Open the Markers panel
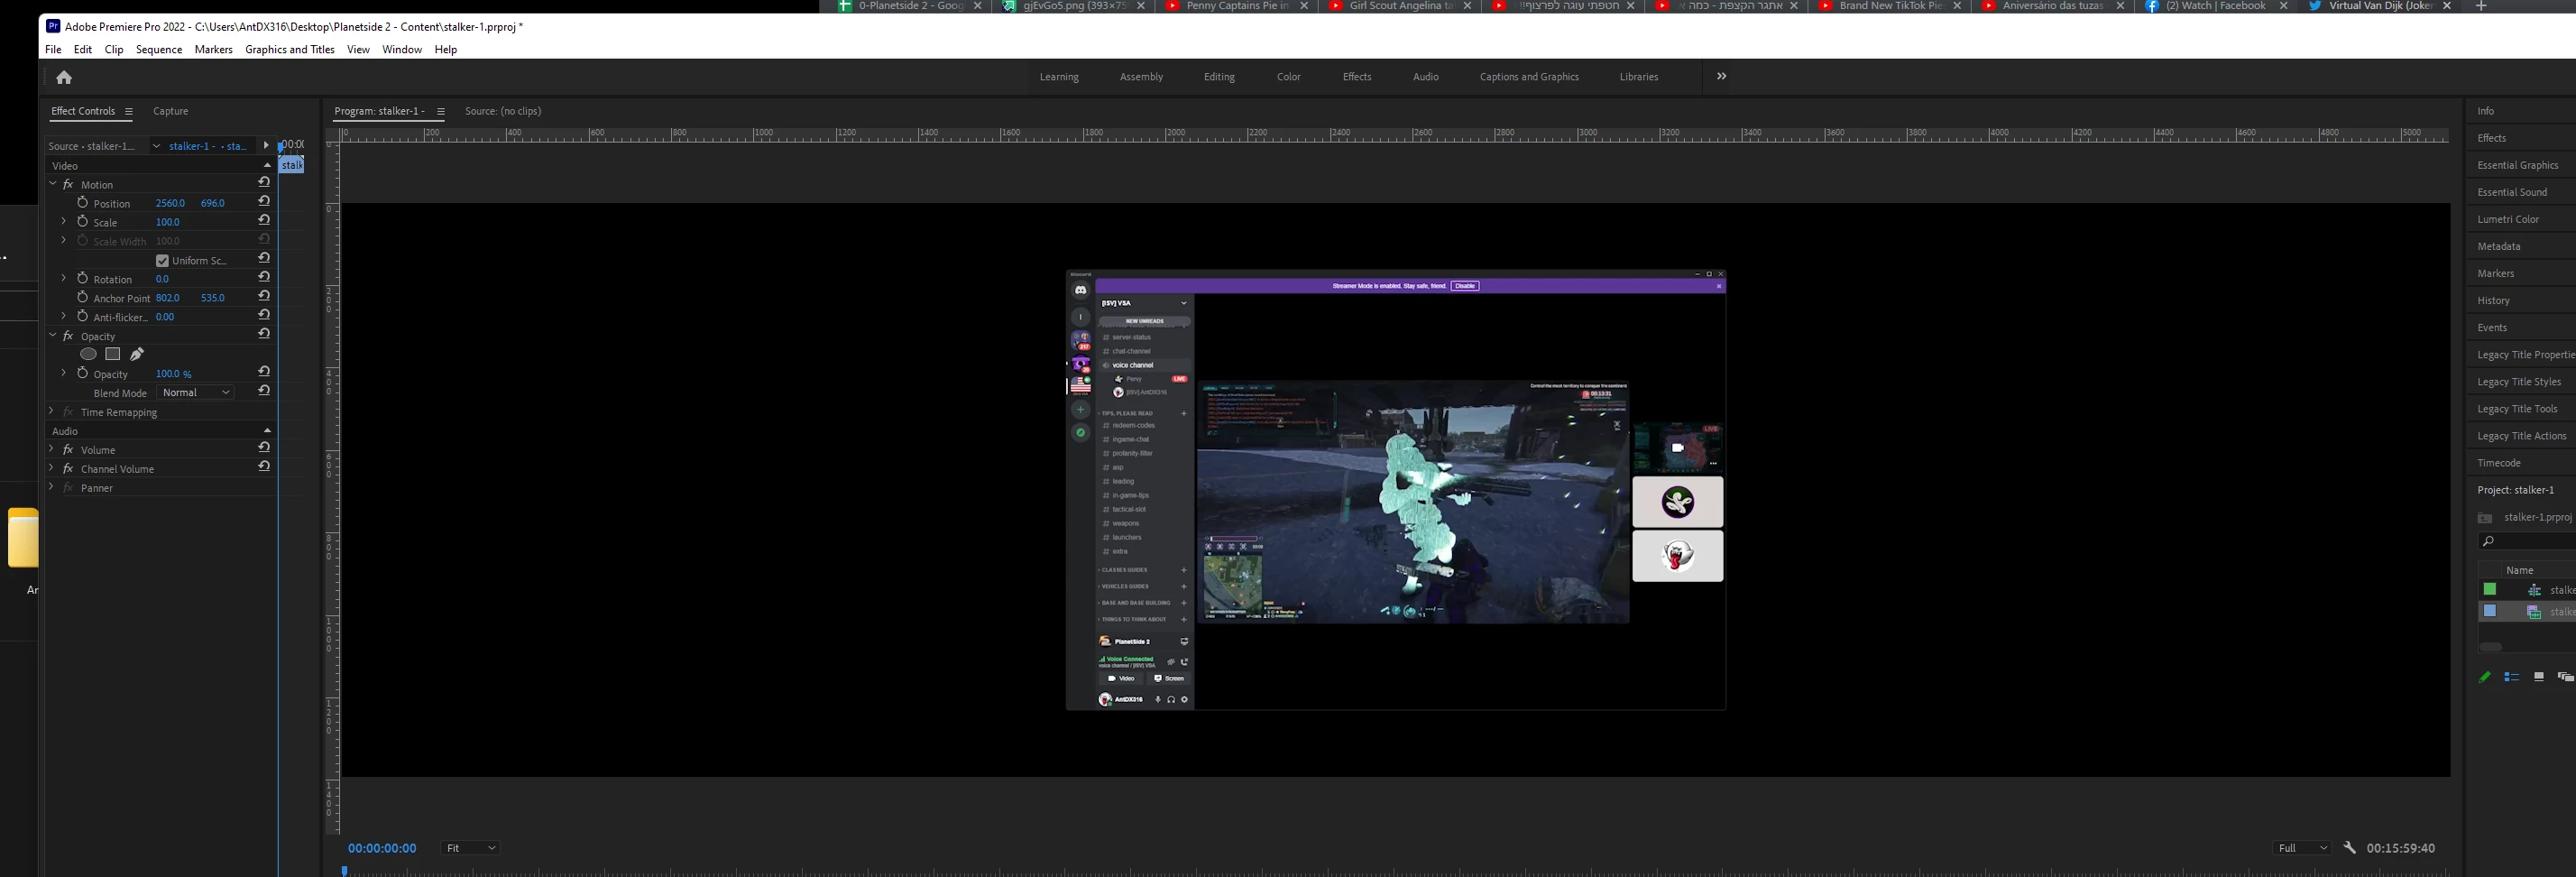The width and height of the screenshot is (2576, 877). coord(2495,273)
